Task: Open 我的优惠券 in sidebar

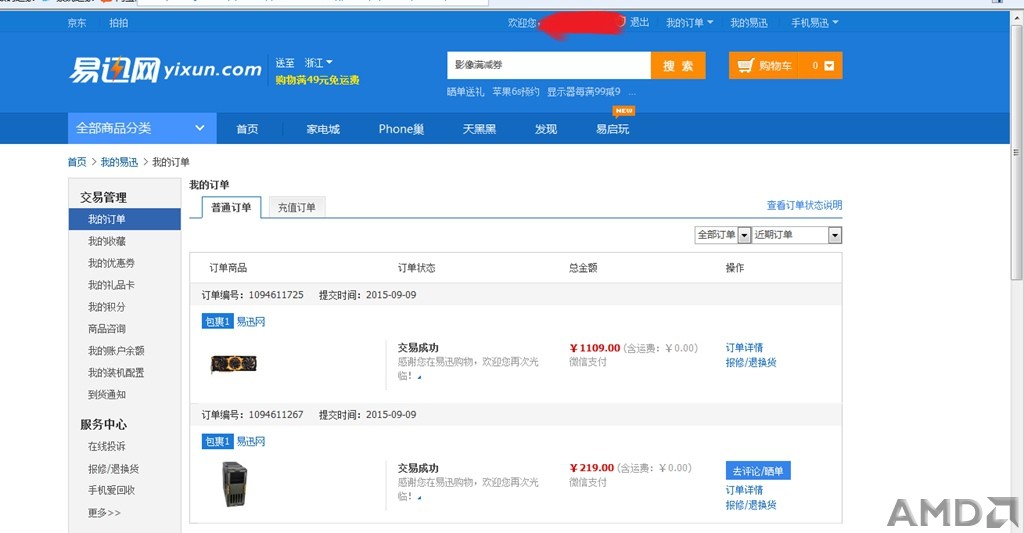Action: point(112,263)
